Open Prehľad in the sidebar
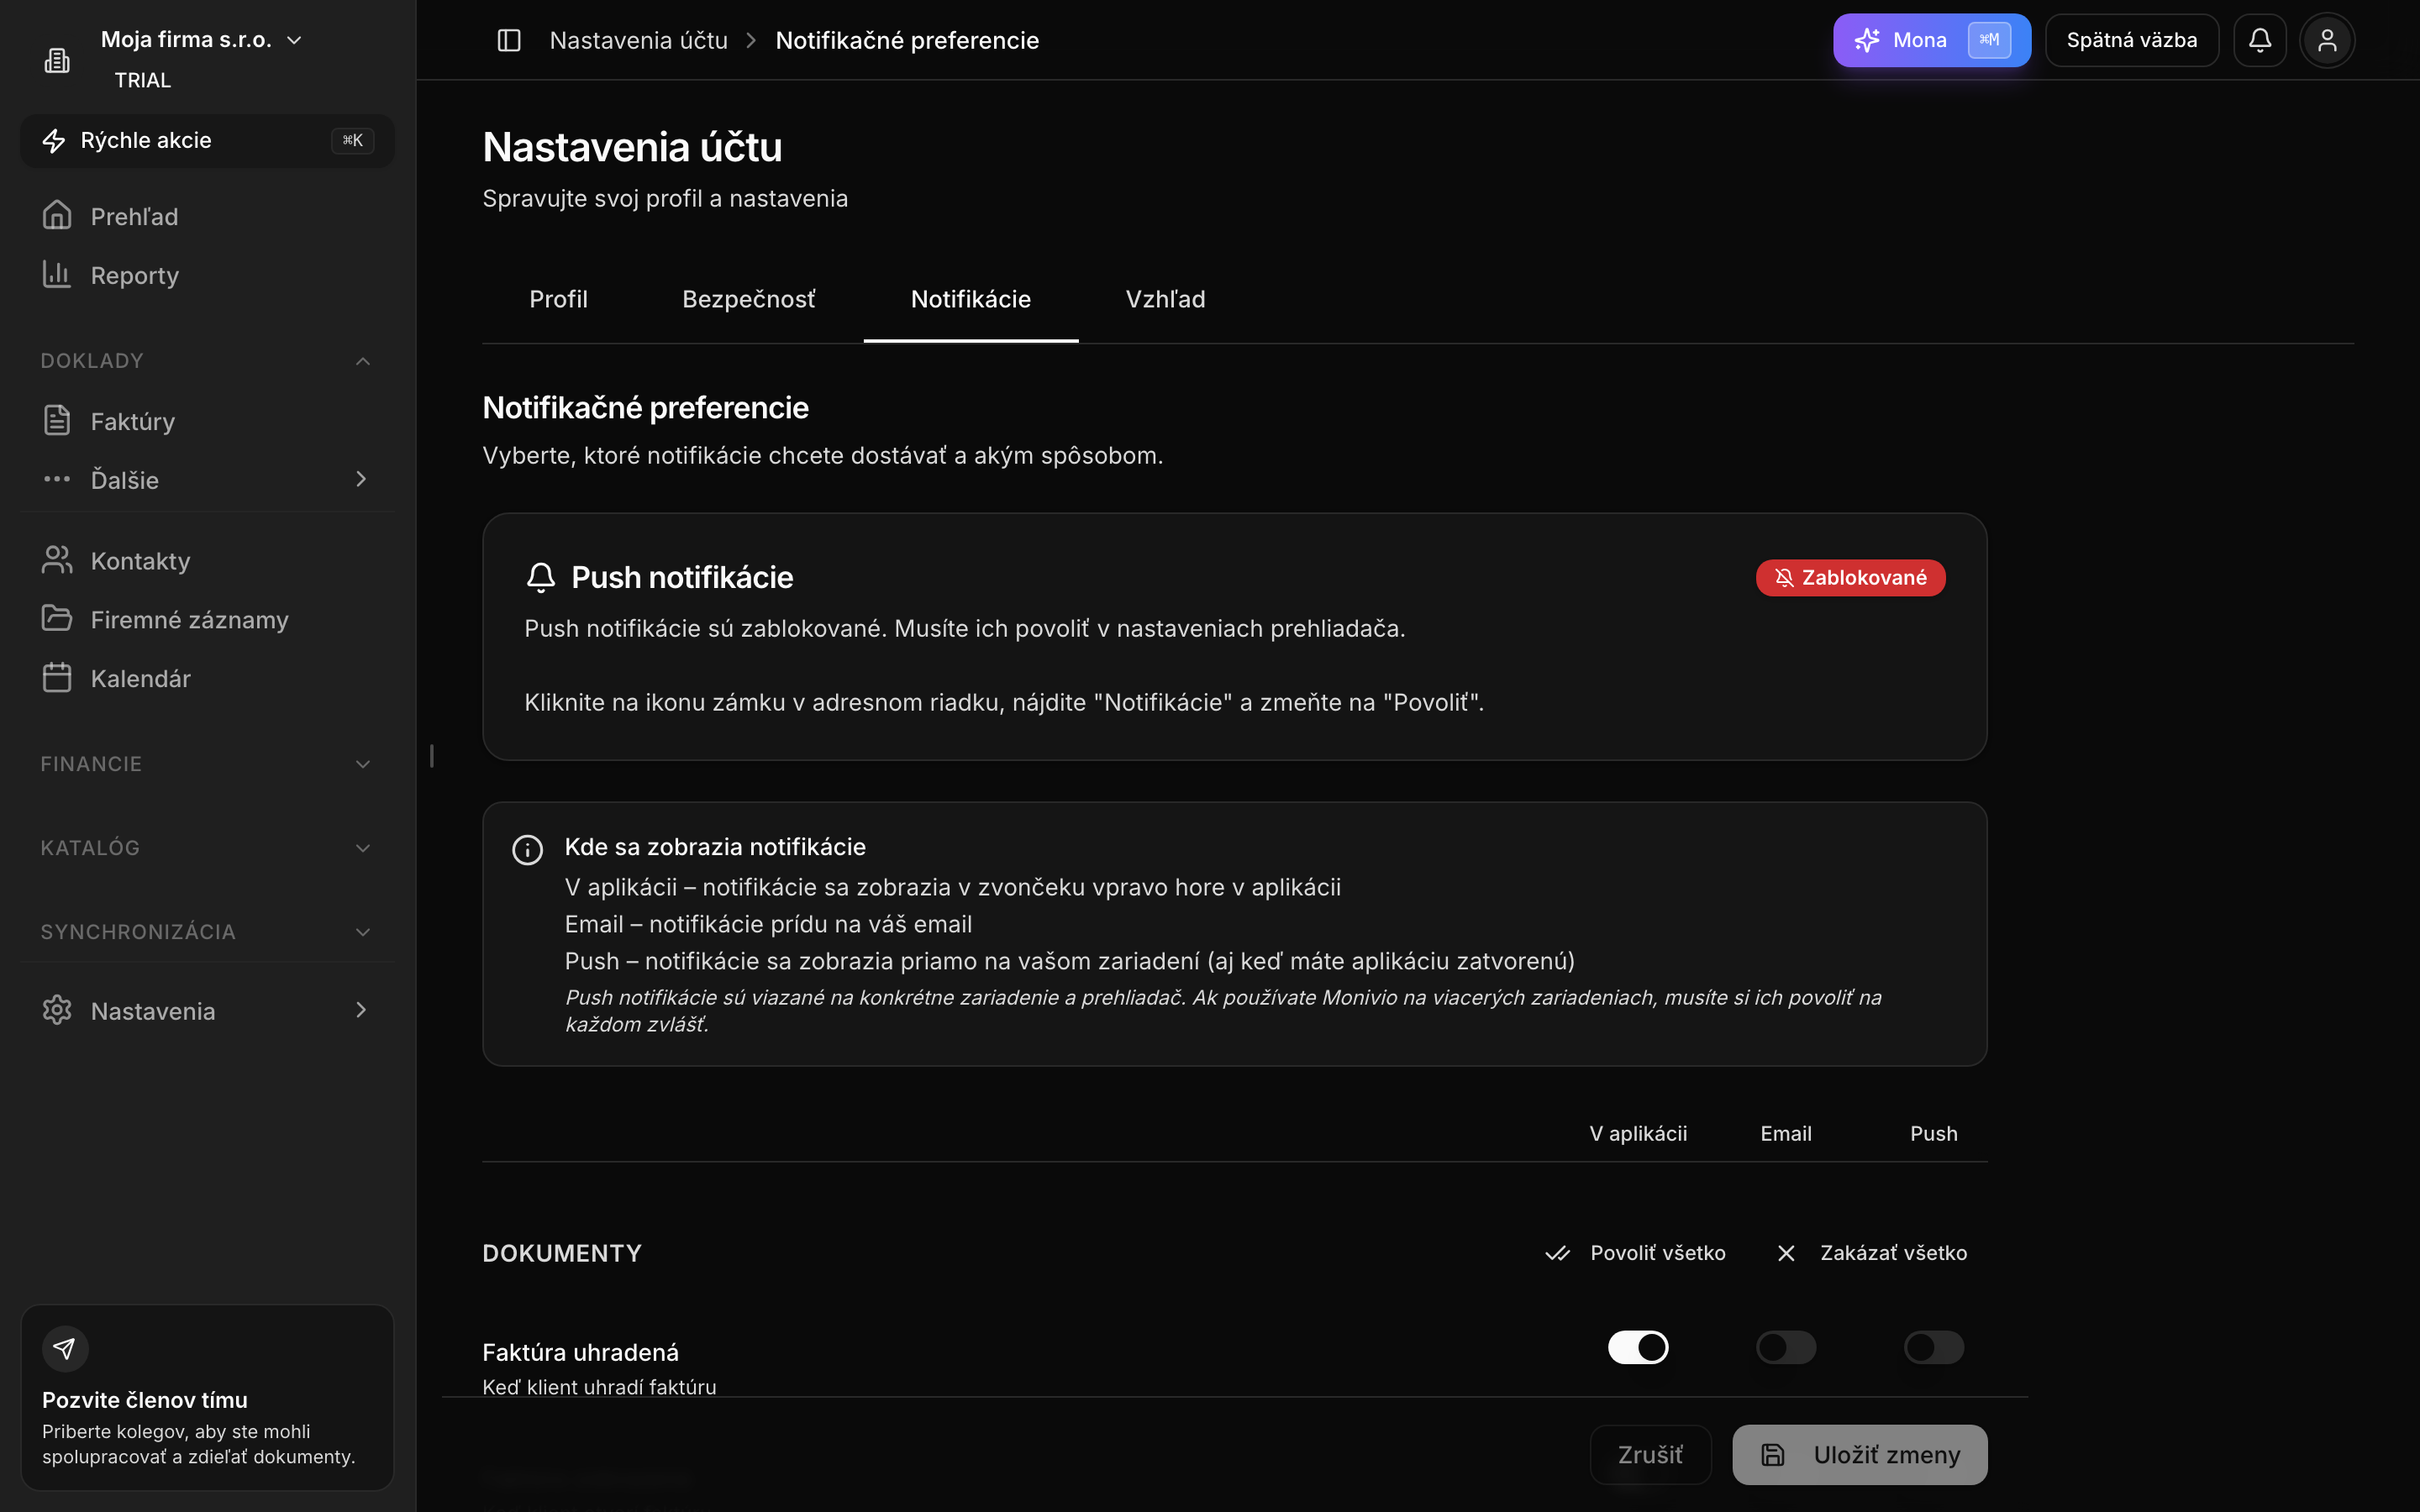This screenshot has width=2420, height=1512. 207,216
